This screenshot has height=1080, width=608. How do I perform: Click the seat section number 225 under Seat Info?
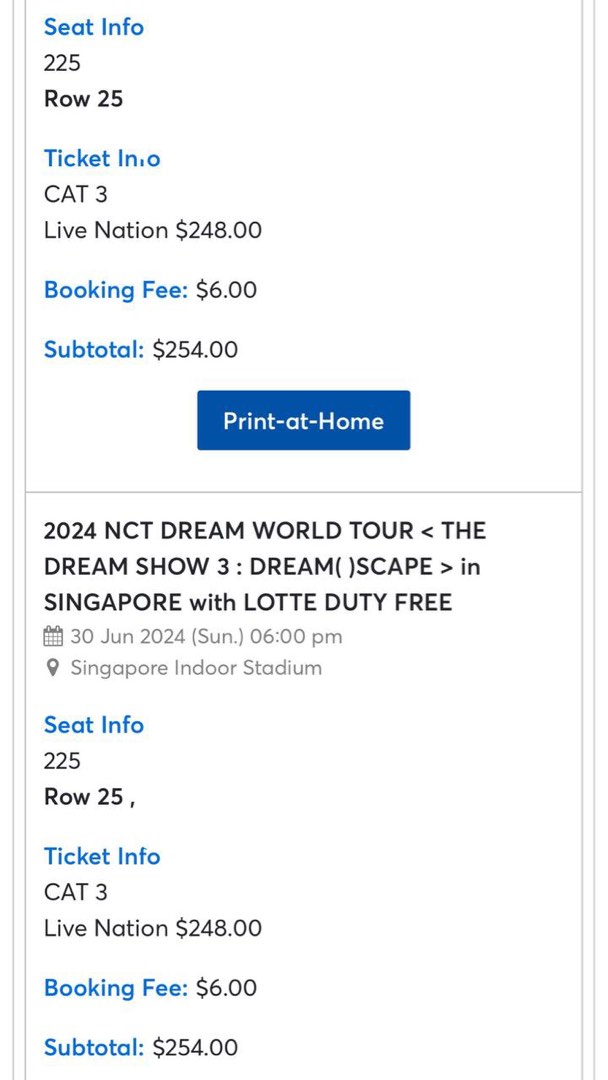pos(62,62)
